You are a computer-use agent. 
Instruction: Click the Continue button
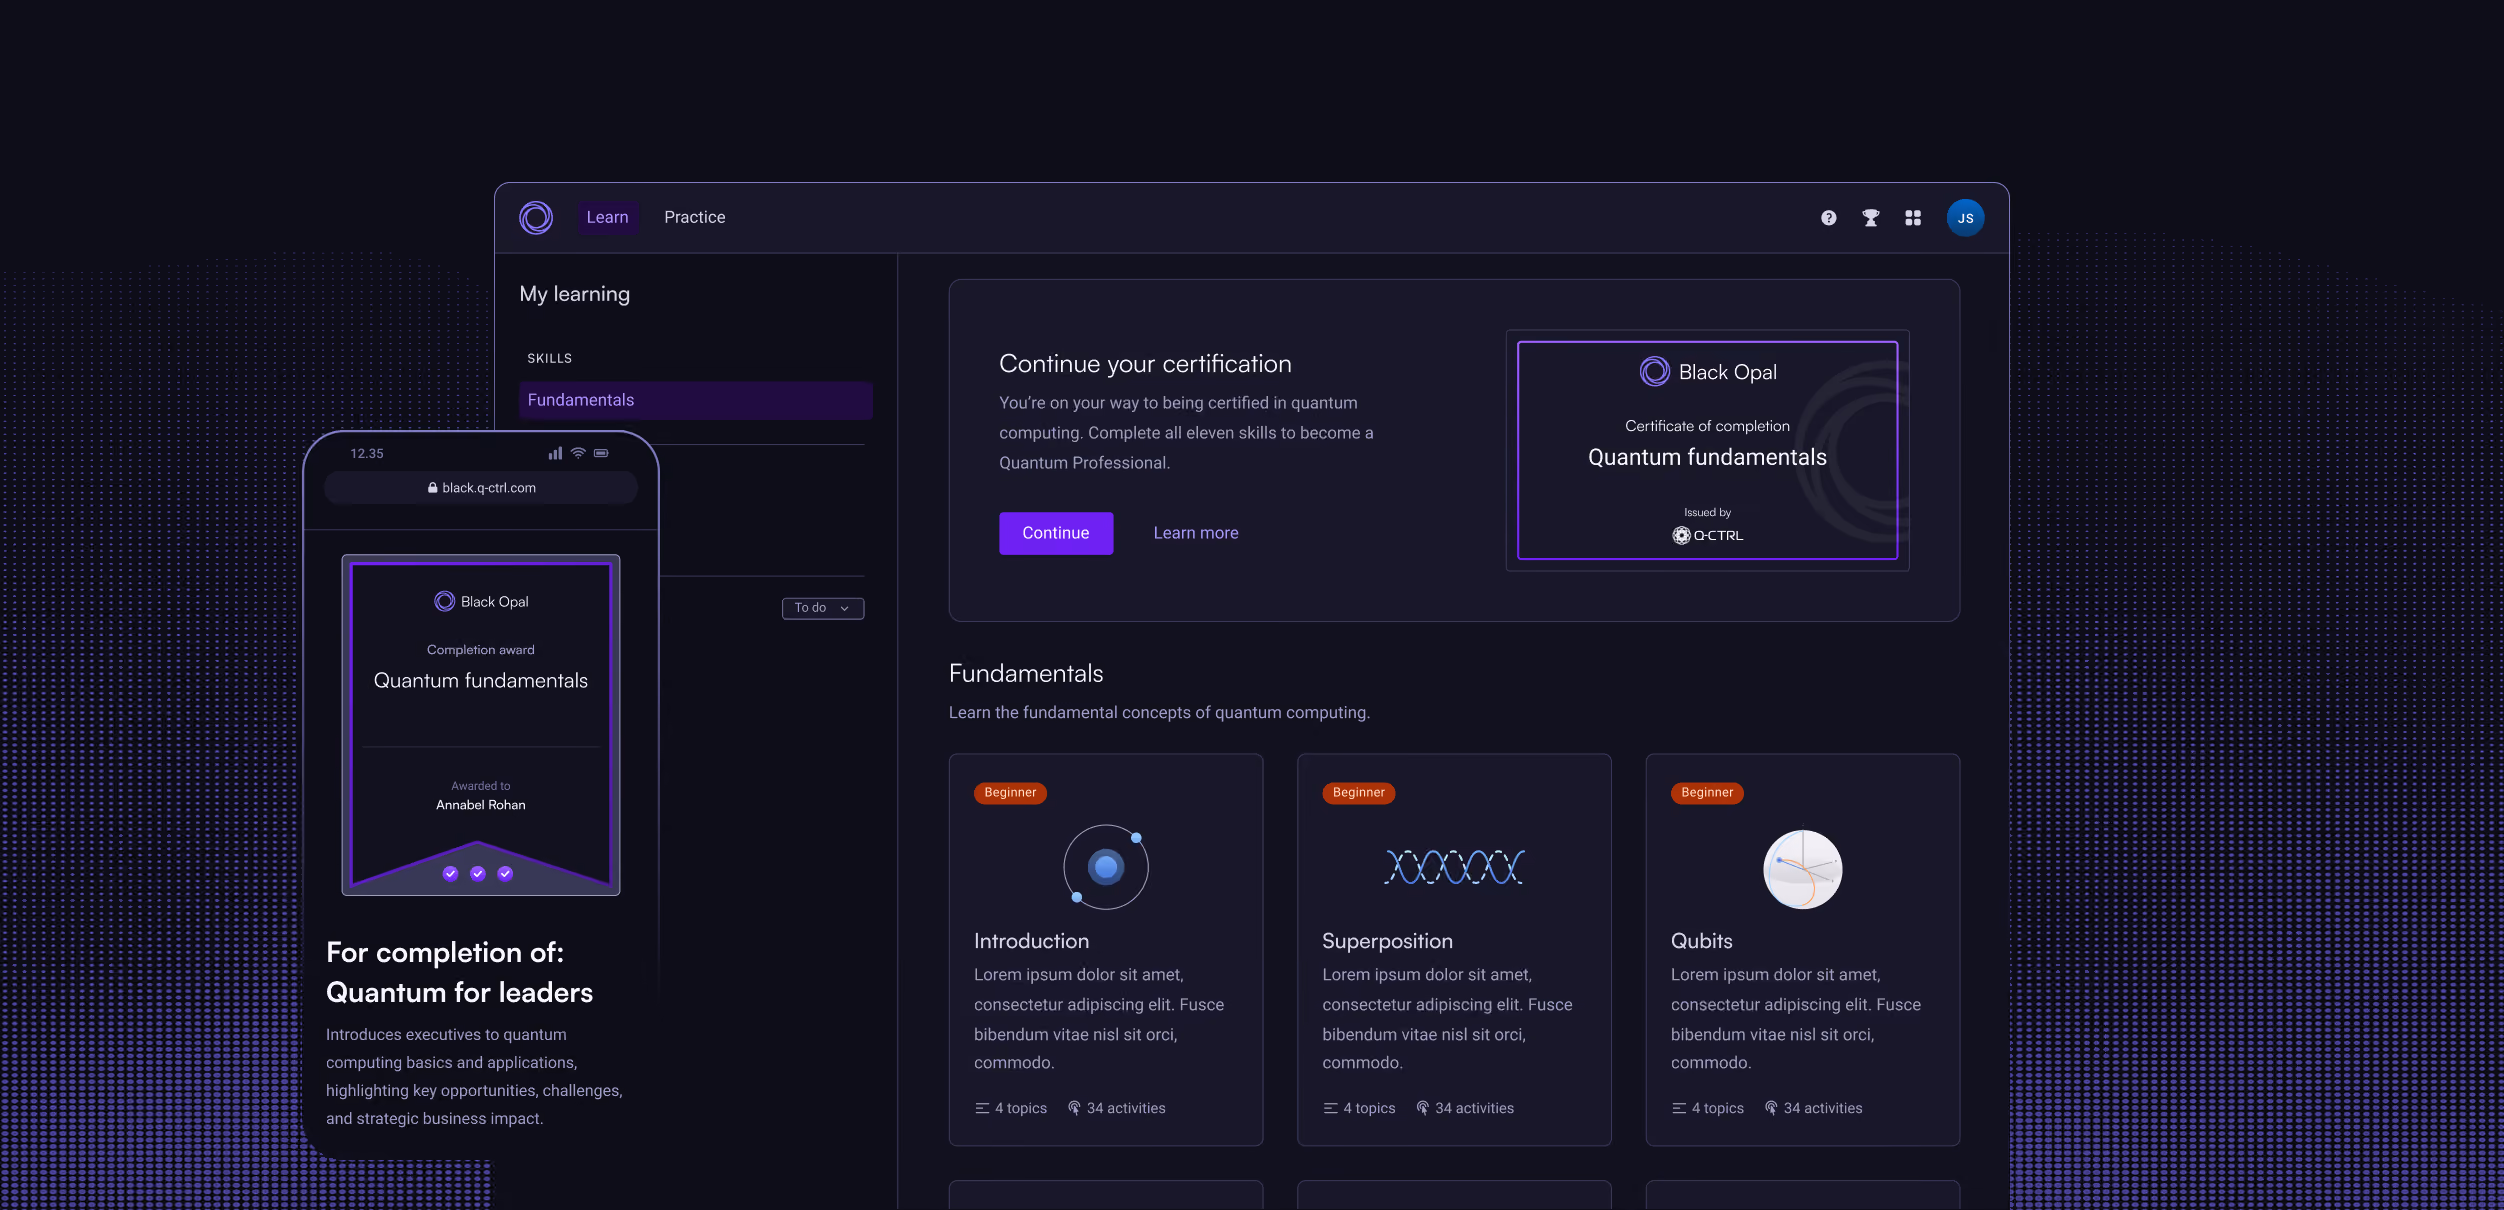coord(1055,533)
